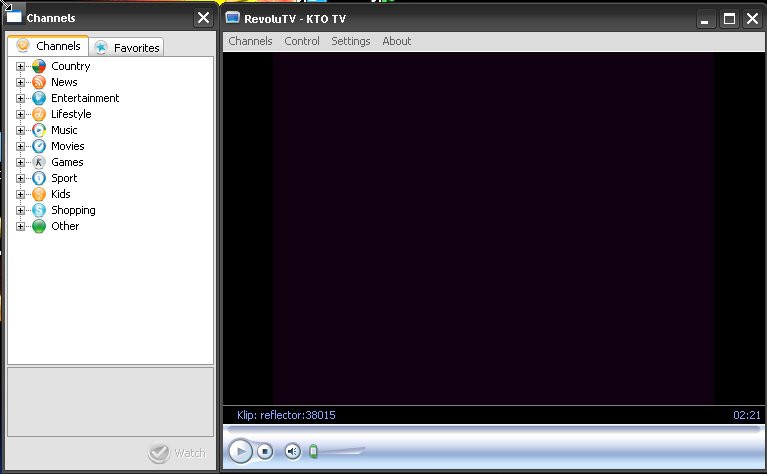Open the Control menu
The width and height of the screenshot is (767, 474).
(302, 41)
